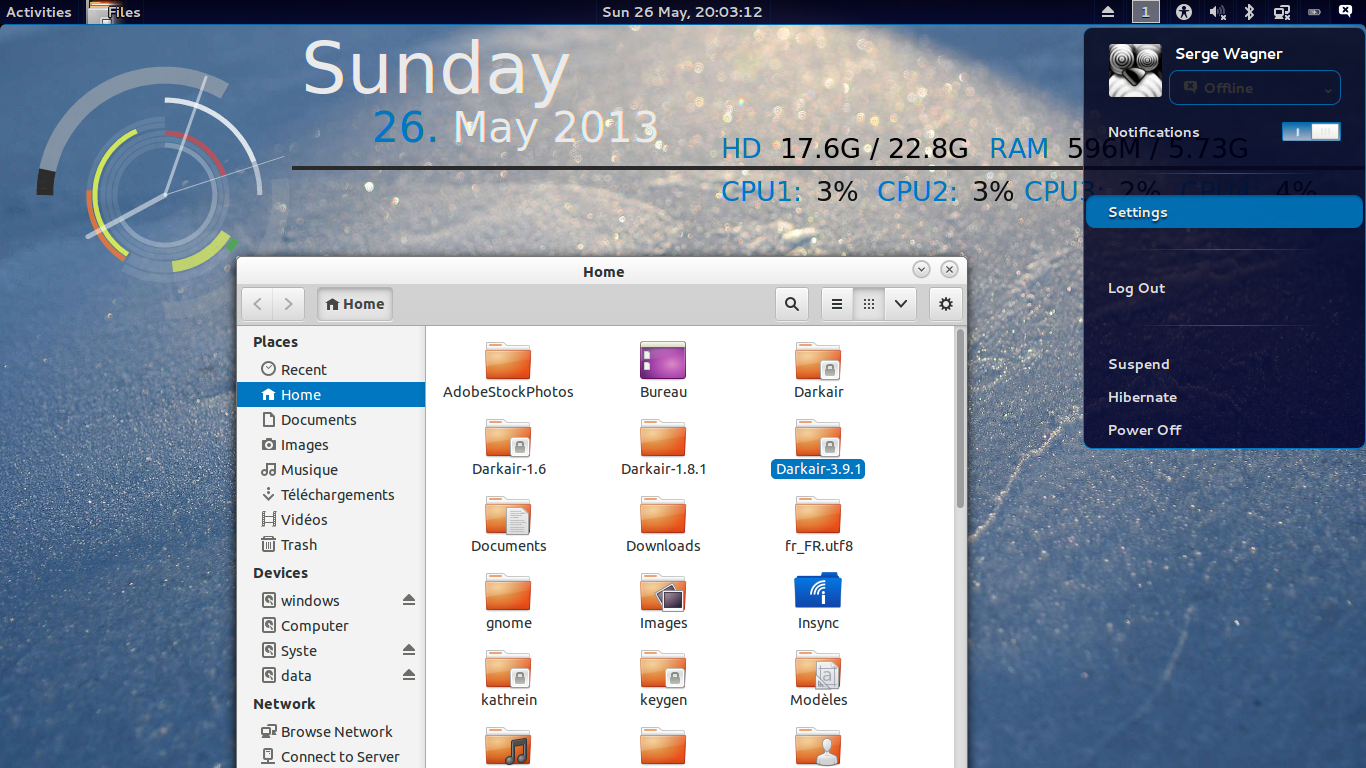The width and height of the screenshot is (1366, 768).
Task: Select Recent in Places sidebar
Action: click(x=331, y=369)
